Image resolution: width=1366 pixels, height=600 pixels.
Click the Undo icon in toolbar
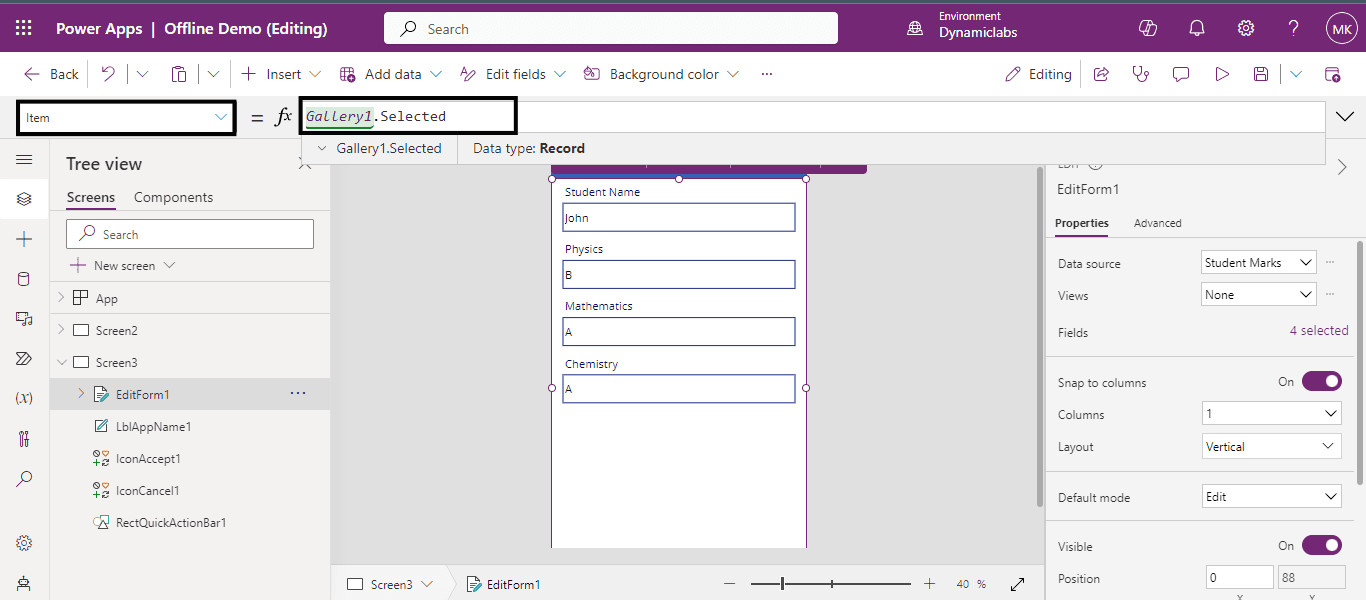point(108,74)
